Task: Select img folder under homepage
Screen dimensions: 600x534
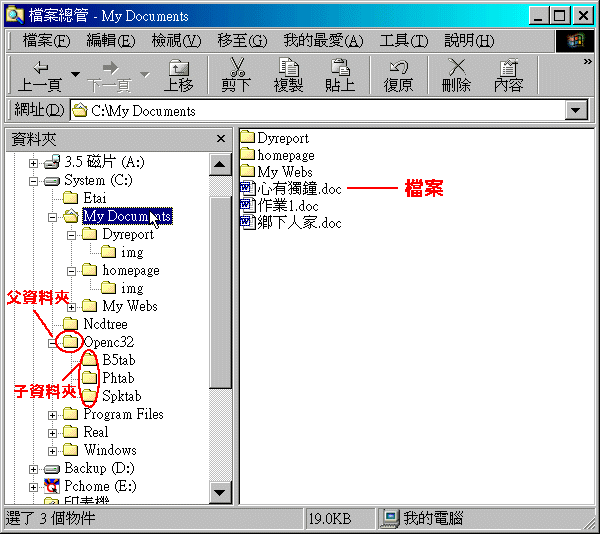Action: coord(122,288)
